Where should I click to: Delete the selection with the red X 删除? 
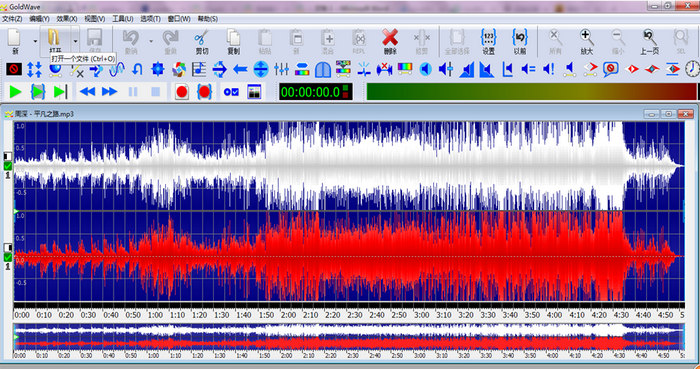[390, 41]
